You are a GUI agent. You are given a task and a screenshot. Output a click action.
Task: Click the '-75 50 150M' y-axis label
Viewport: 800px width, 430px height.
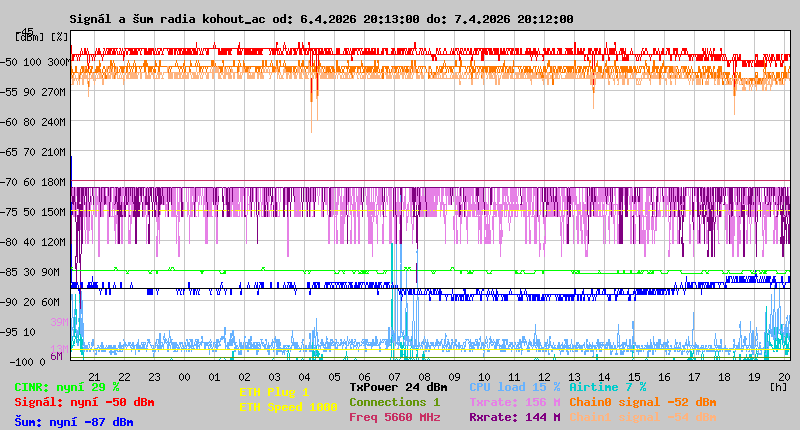tap(33, 212)
